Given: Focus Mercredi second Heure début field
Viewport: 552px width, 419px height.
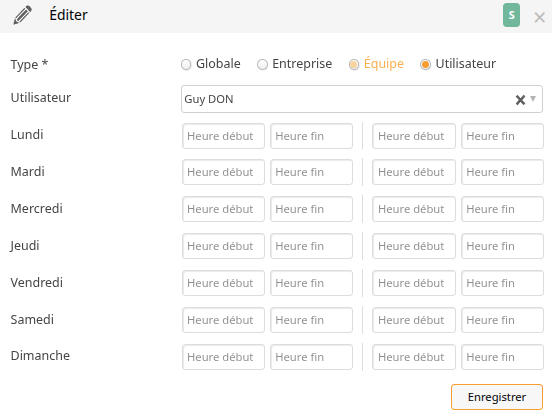Looking at the screenshot, I should point(414,209).
